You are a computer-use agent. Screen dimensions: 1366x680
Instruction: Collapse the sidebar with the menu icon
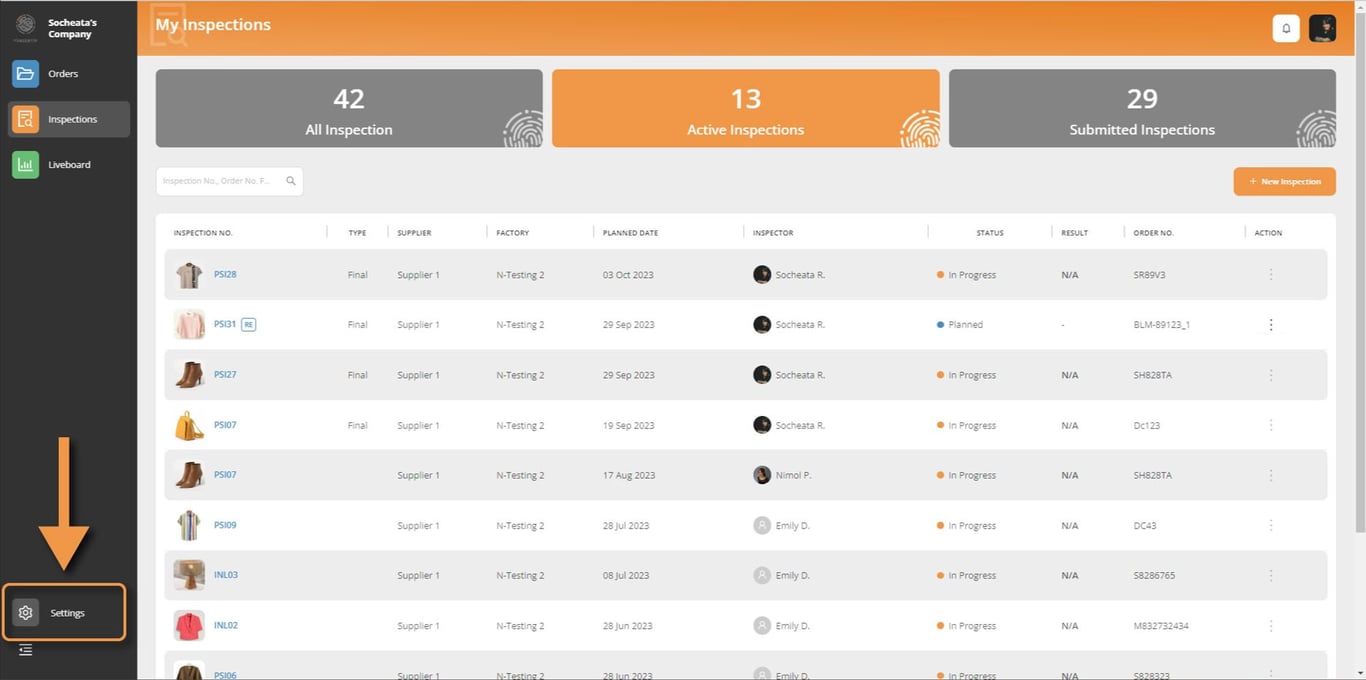(x=26, y=650)
